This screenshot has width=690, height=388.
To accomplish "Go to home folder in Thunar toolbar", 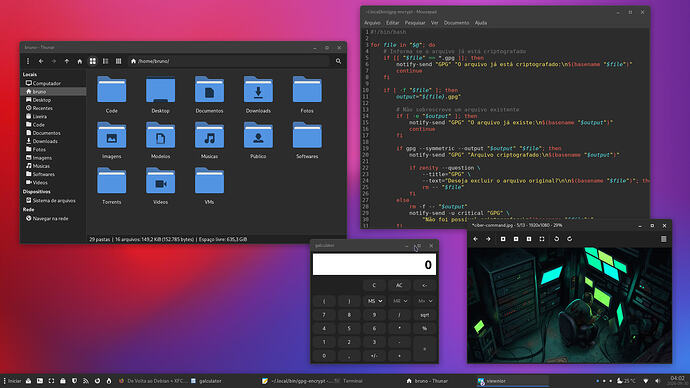I will tap(80, 61).
